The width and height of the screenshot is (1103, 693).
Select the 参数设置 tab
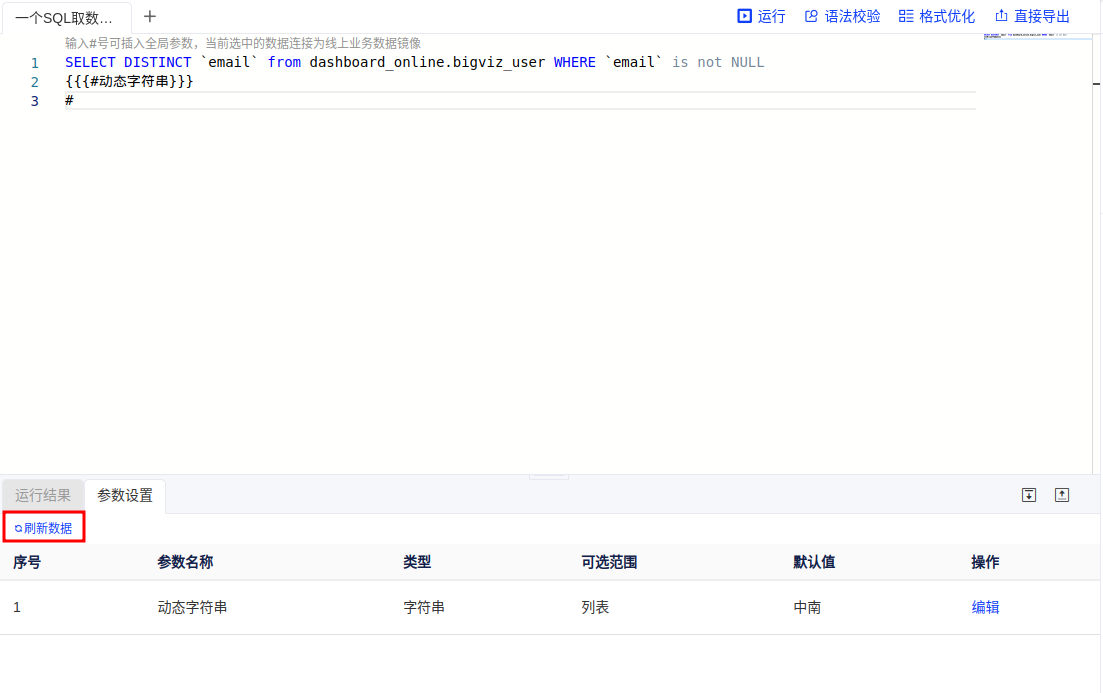click(x=125, y=495)
